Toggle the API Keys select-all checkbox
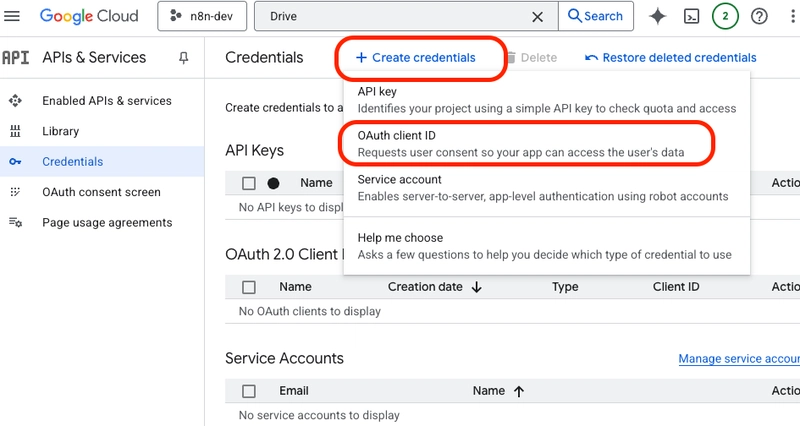 coord(249,183)
